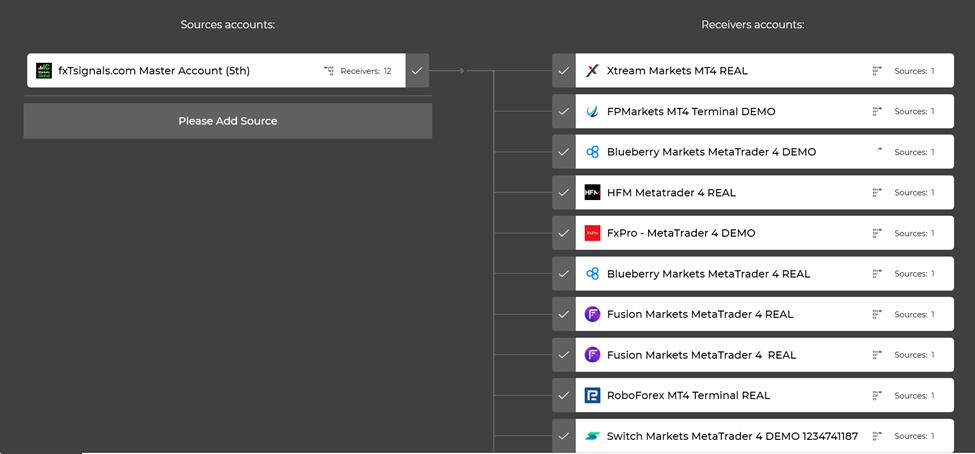Image resolution: width=975 pixels, height=454 pixels.
Task: Click the FxPro red logo icon
Action: coord(592,233)
